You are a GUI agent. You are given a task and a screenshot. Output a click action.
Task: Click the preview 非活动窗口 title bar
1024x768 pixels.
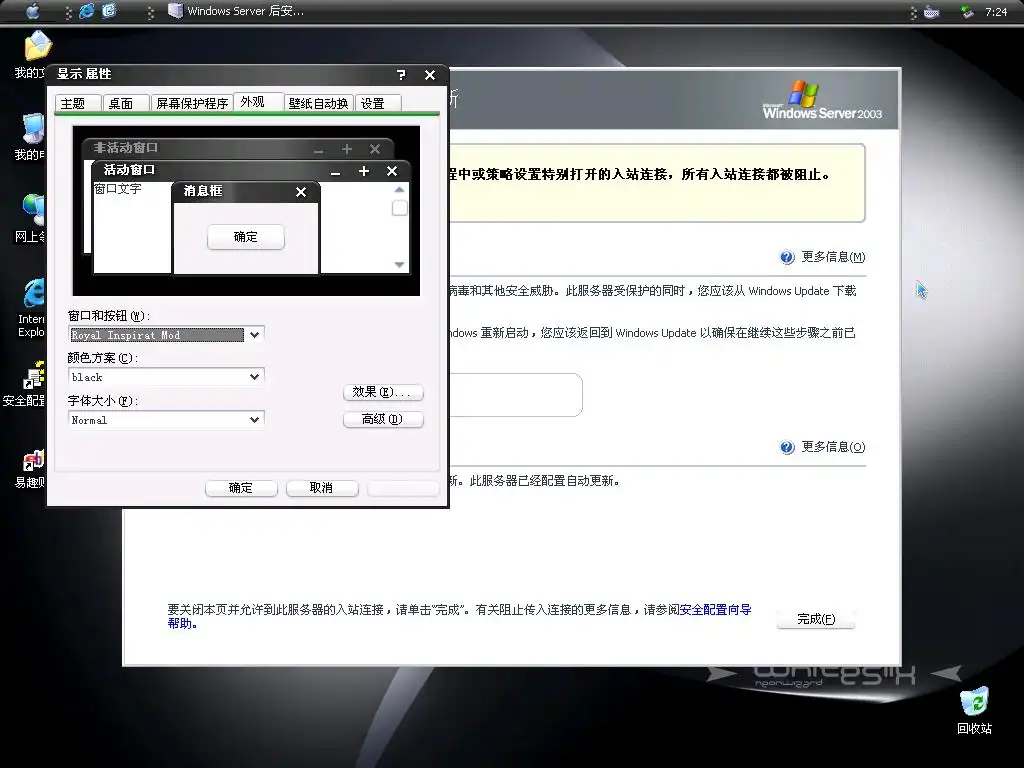[x=238, y=148]
